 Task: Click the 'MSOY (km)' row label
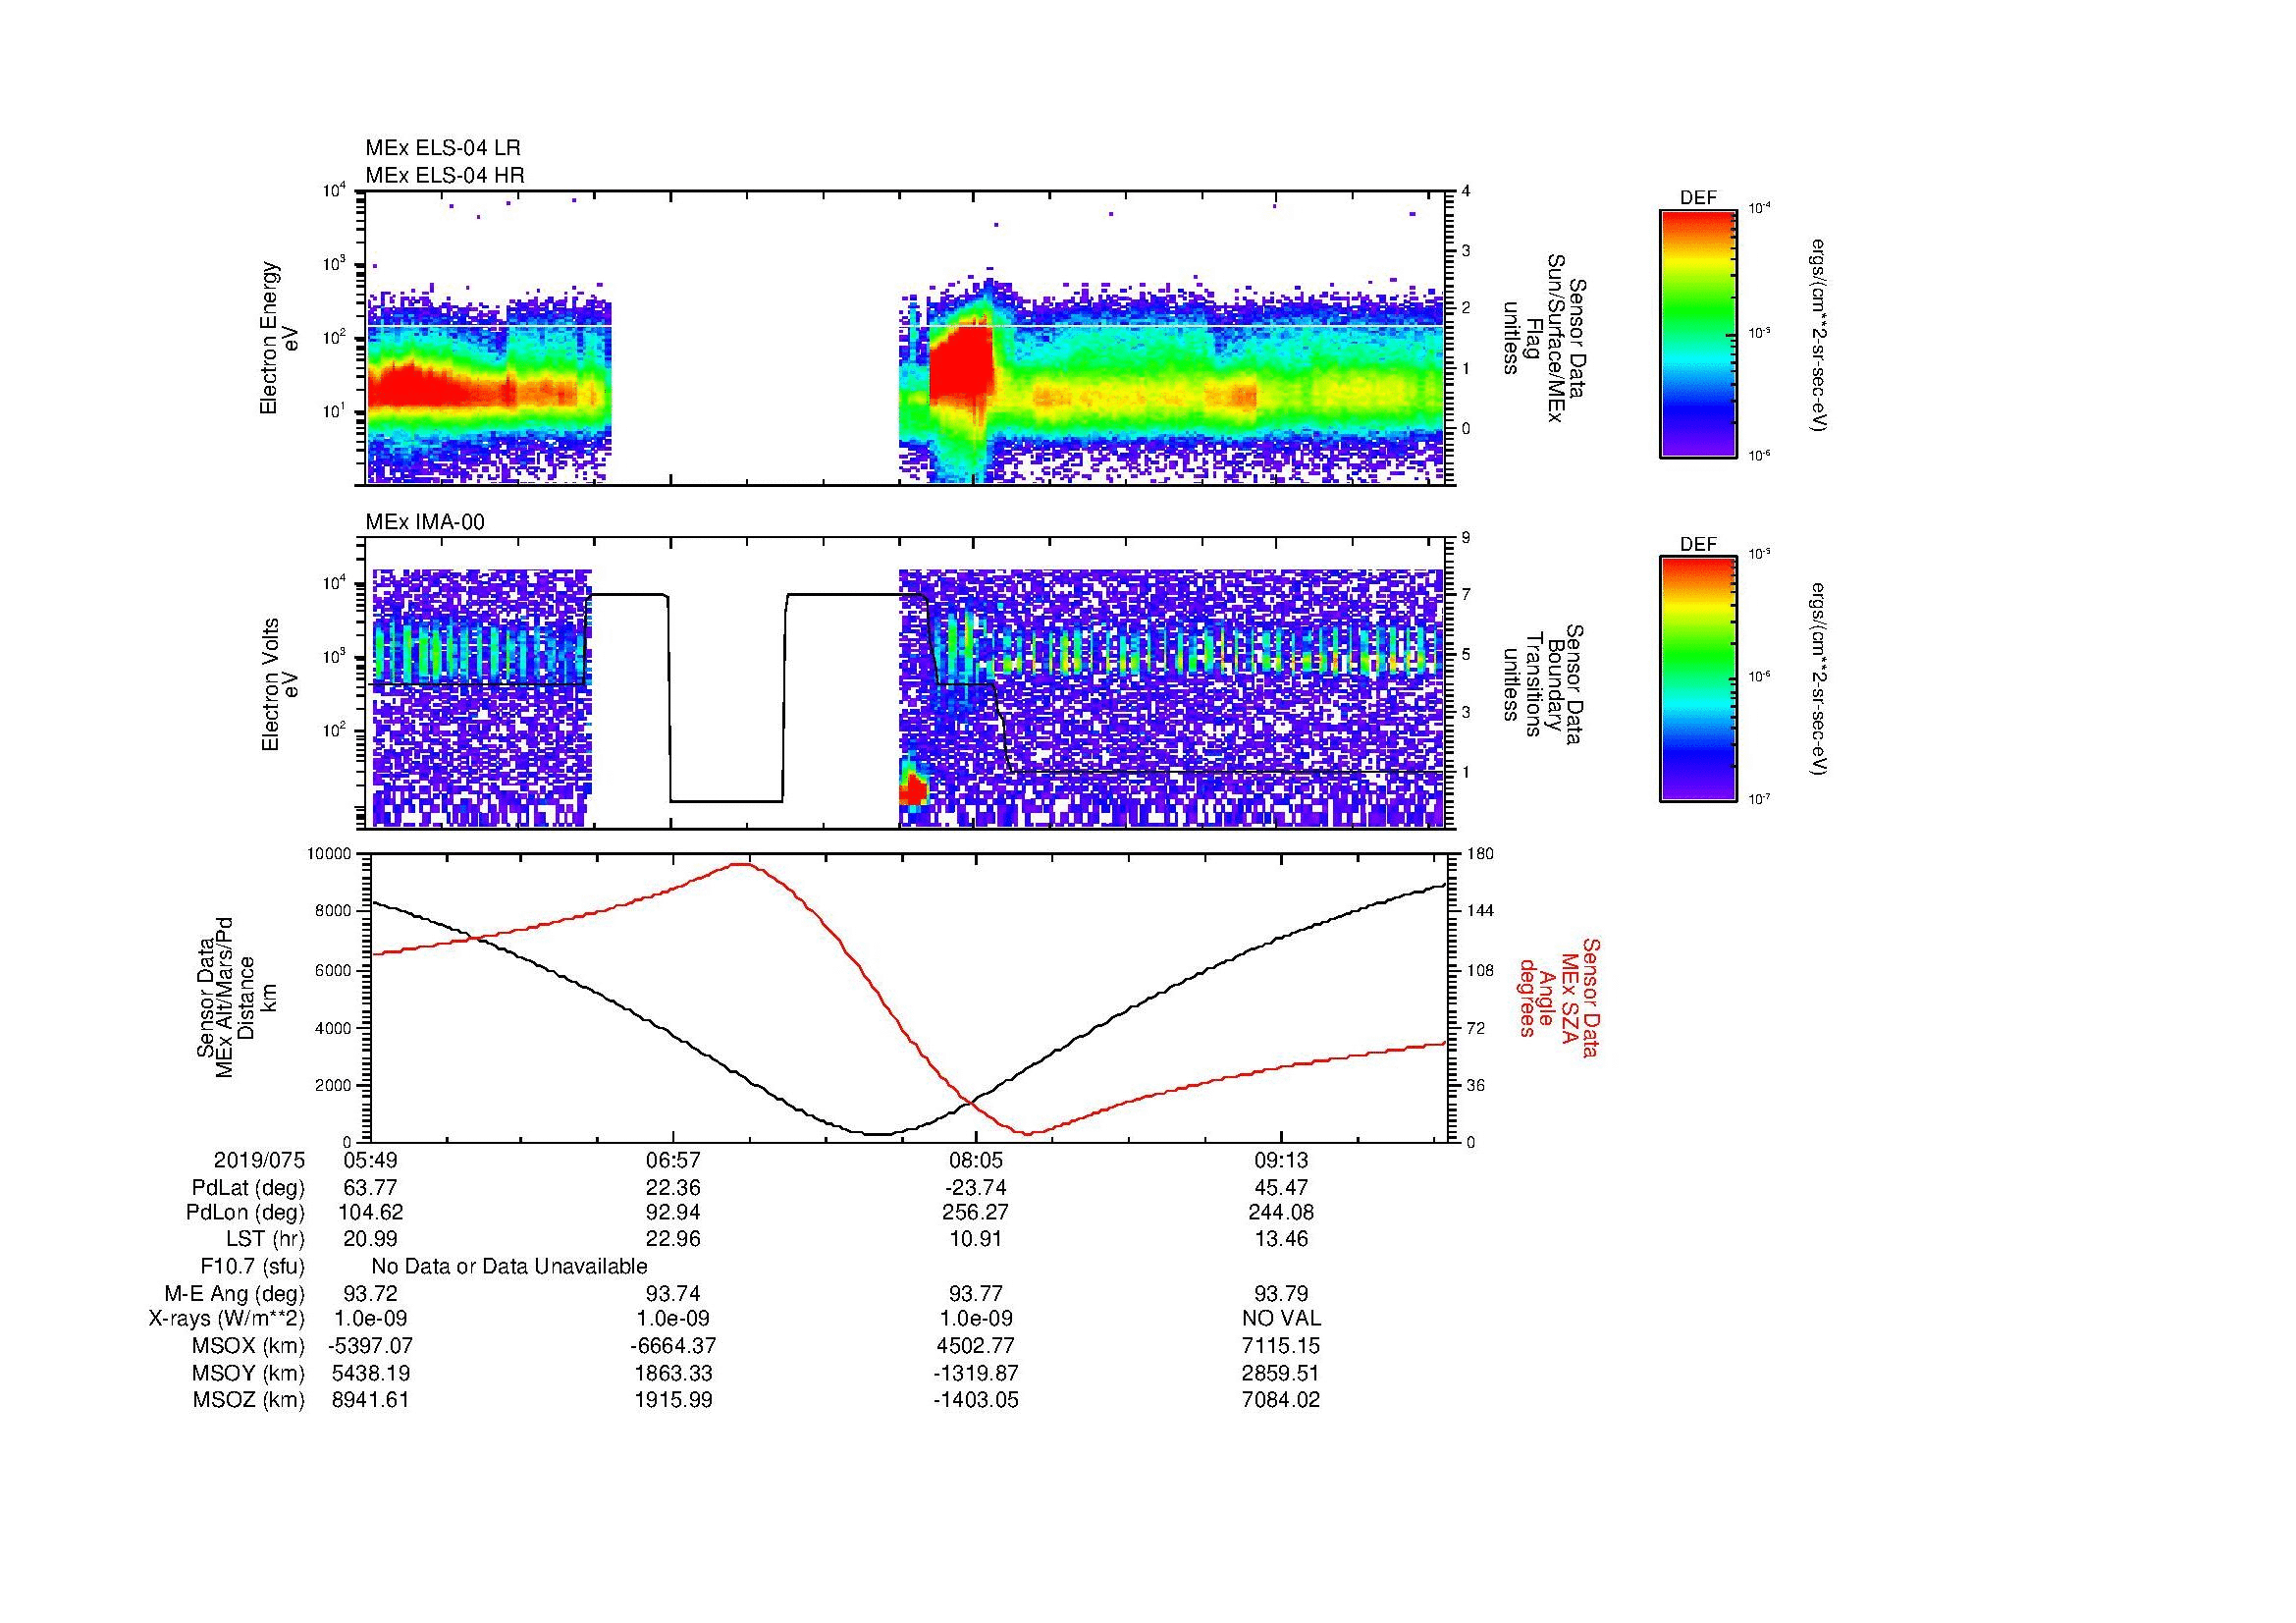point(249,1373)
